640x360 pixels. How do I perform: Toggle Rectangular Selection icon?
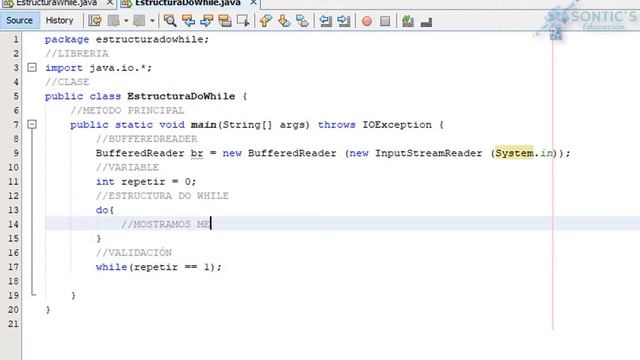point(243,20)
